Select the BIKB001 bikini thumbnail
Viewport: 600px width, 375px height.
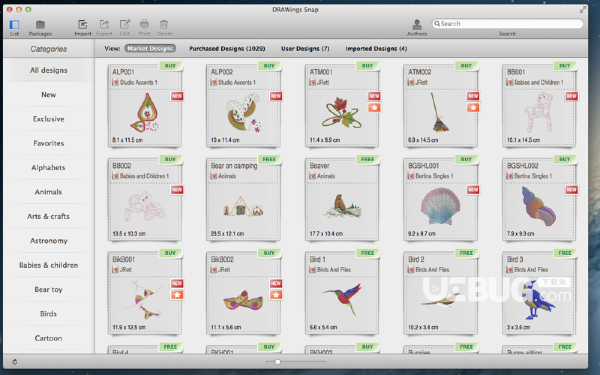144,300
